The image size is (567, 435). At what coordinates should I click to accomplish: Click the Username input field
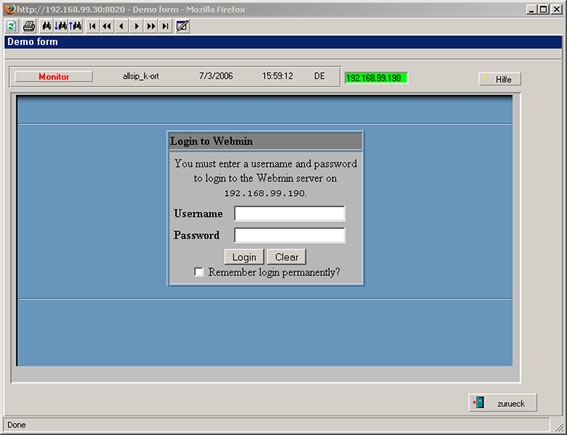pos(290,214)
